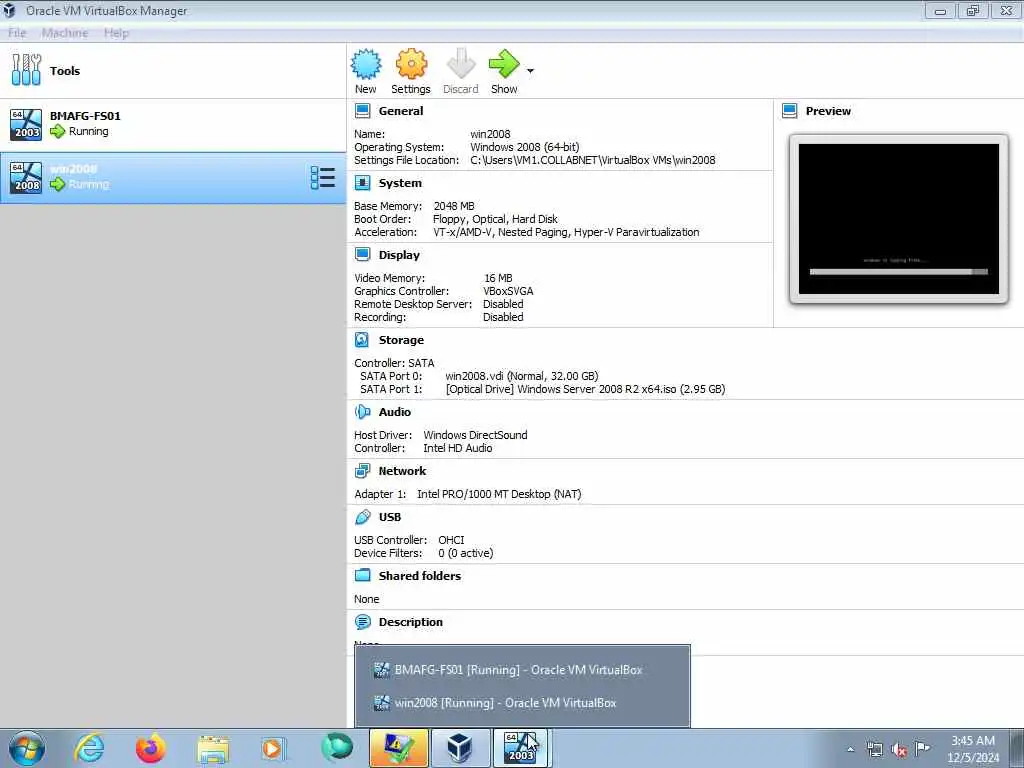This screenshot has height=768, width=1024.
Task: Click the New virtual machine toolbar icon
Action: 366,71
